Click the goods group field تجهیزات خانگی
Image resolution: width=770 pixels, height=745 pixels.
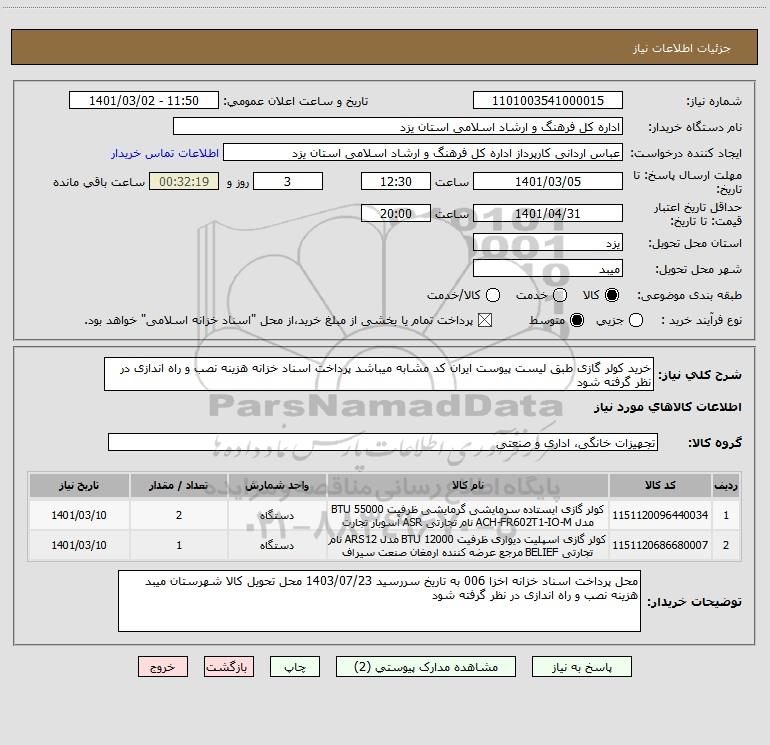coord(383,442)
